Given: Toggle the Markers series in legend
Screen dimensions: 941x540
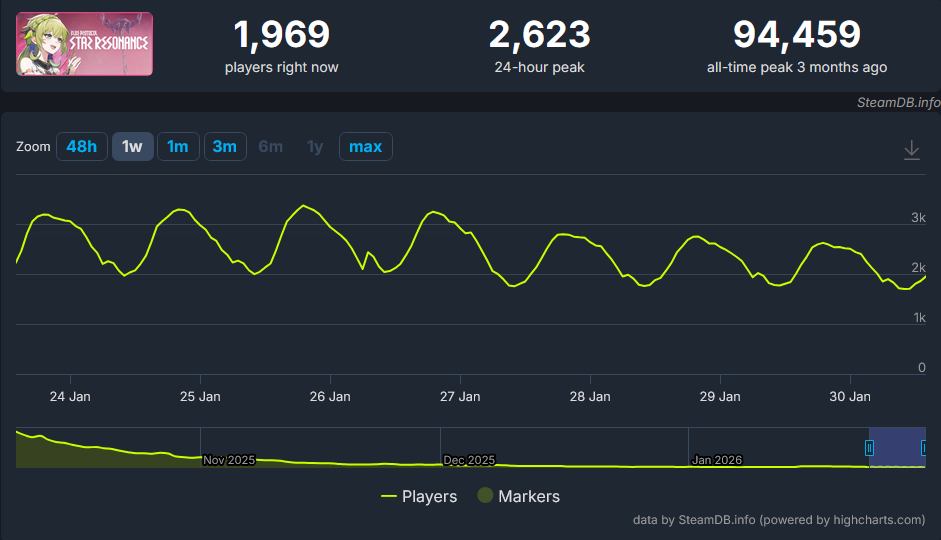Looking at the screenshot, I should click(x=519, y=496).
